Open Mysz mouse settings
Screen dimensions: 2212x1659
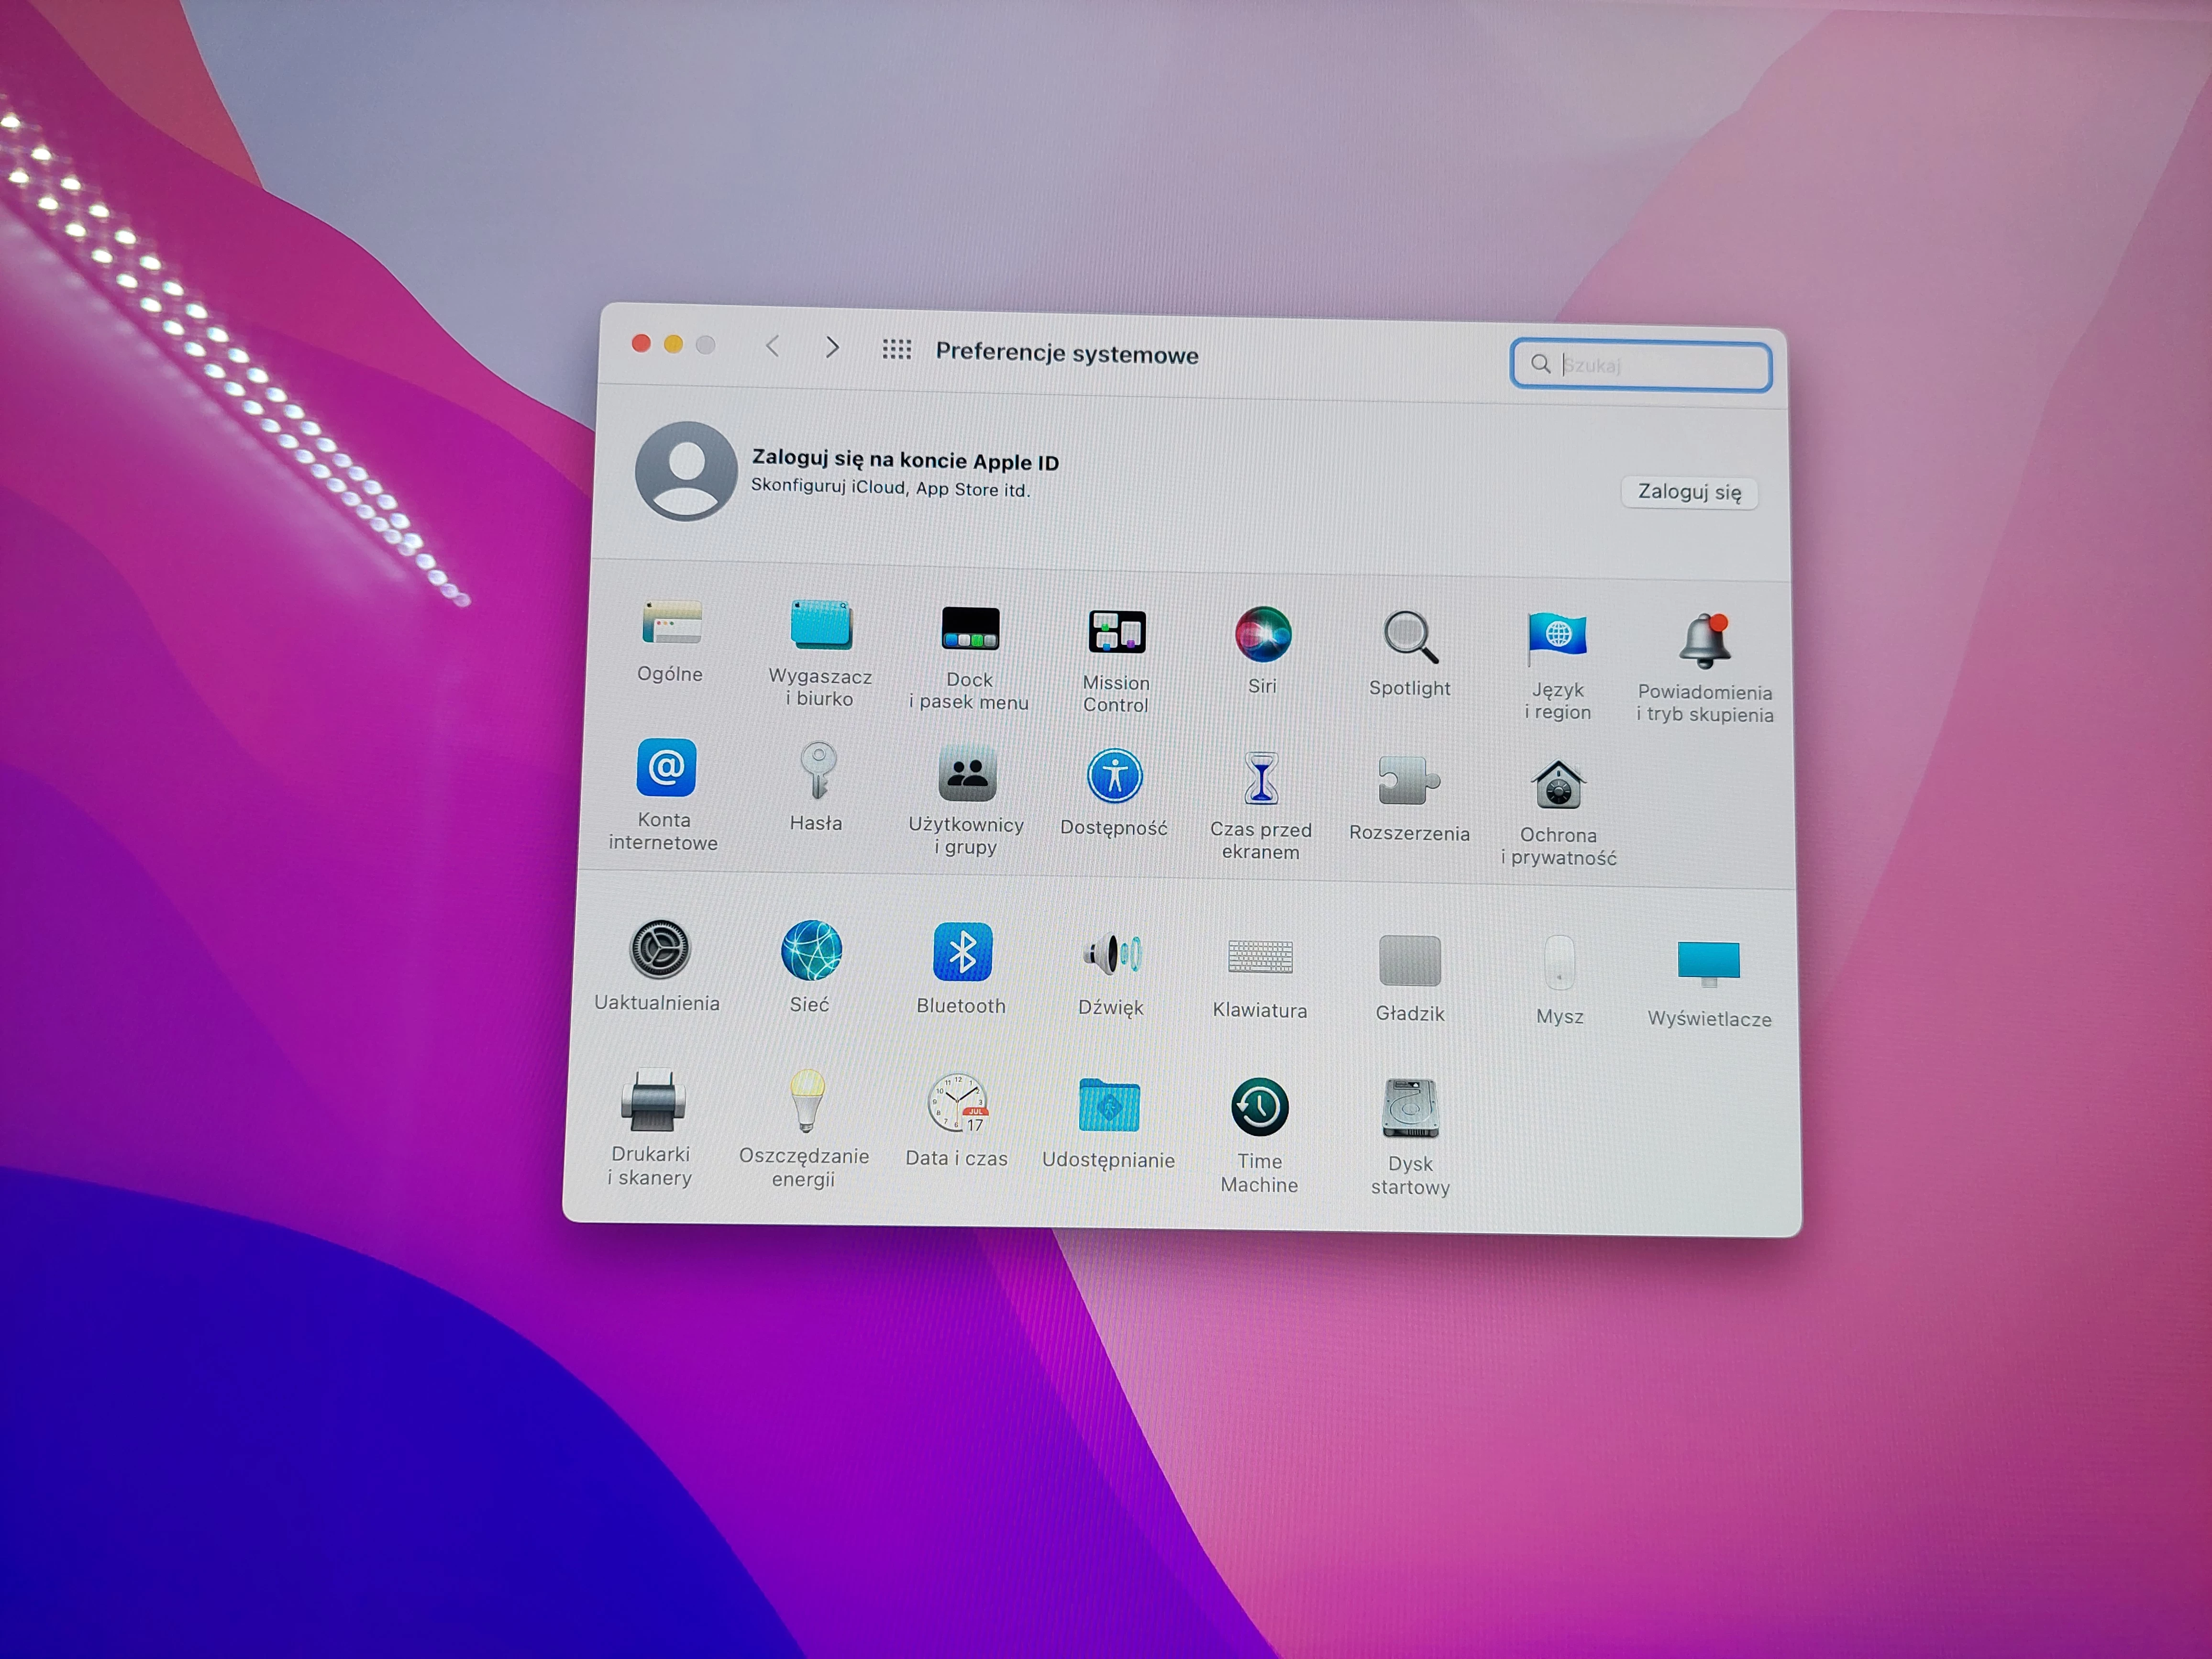[1560, 962]
